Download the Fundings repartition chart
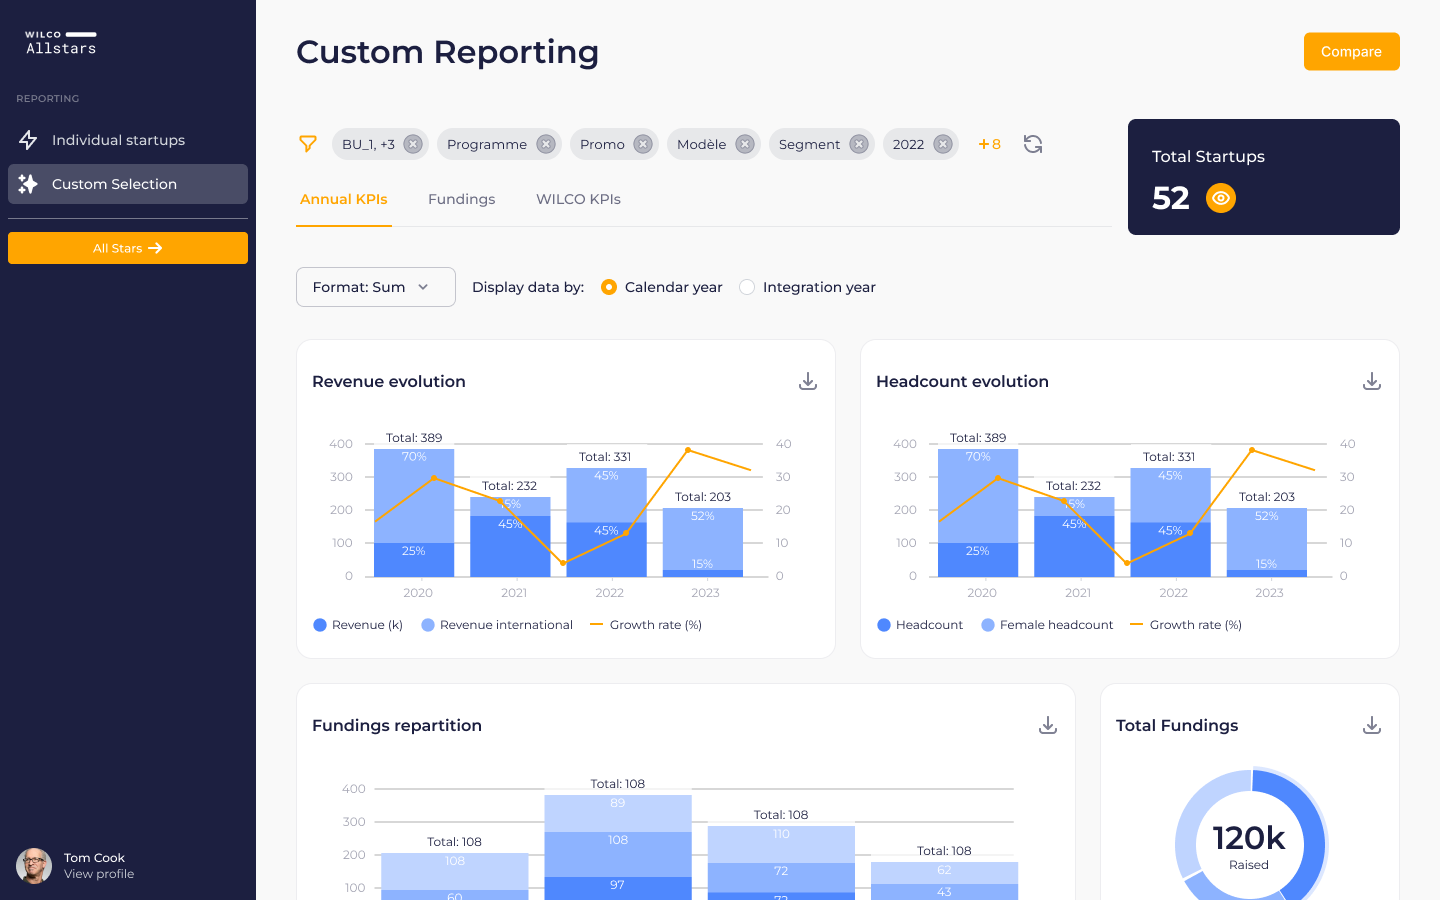 [x=1048, y=725]
